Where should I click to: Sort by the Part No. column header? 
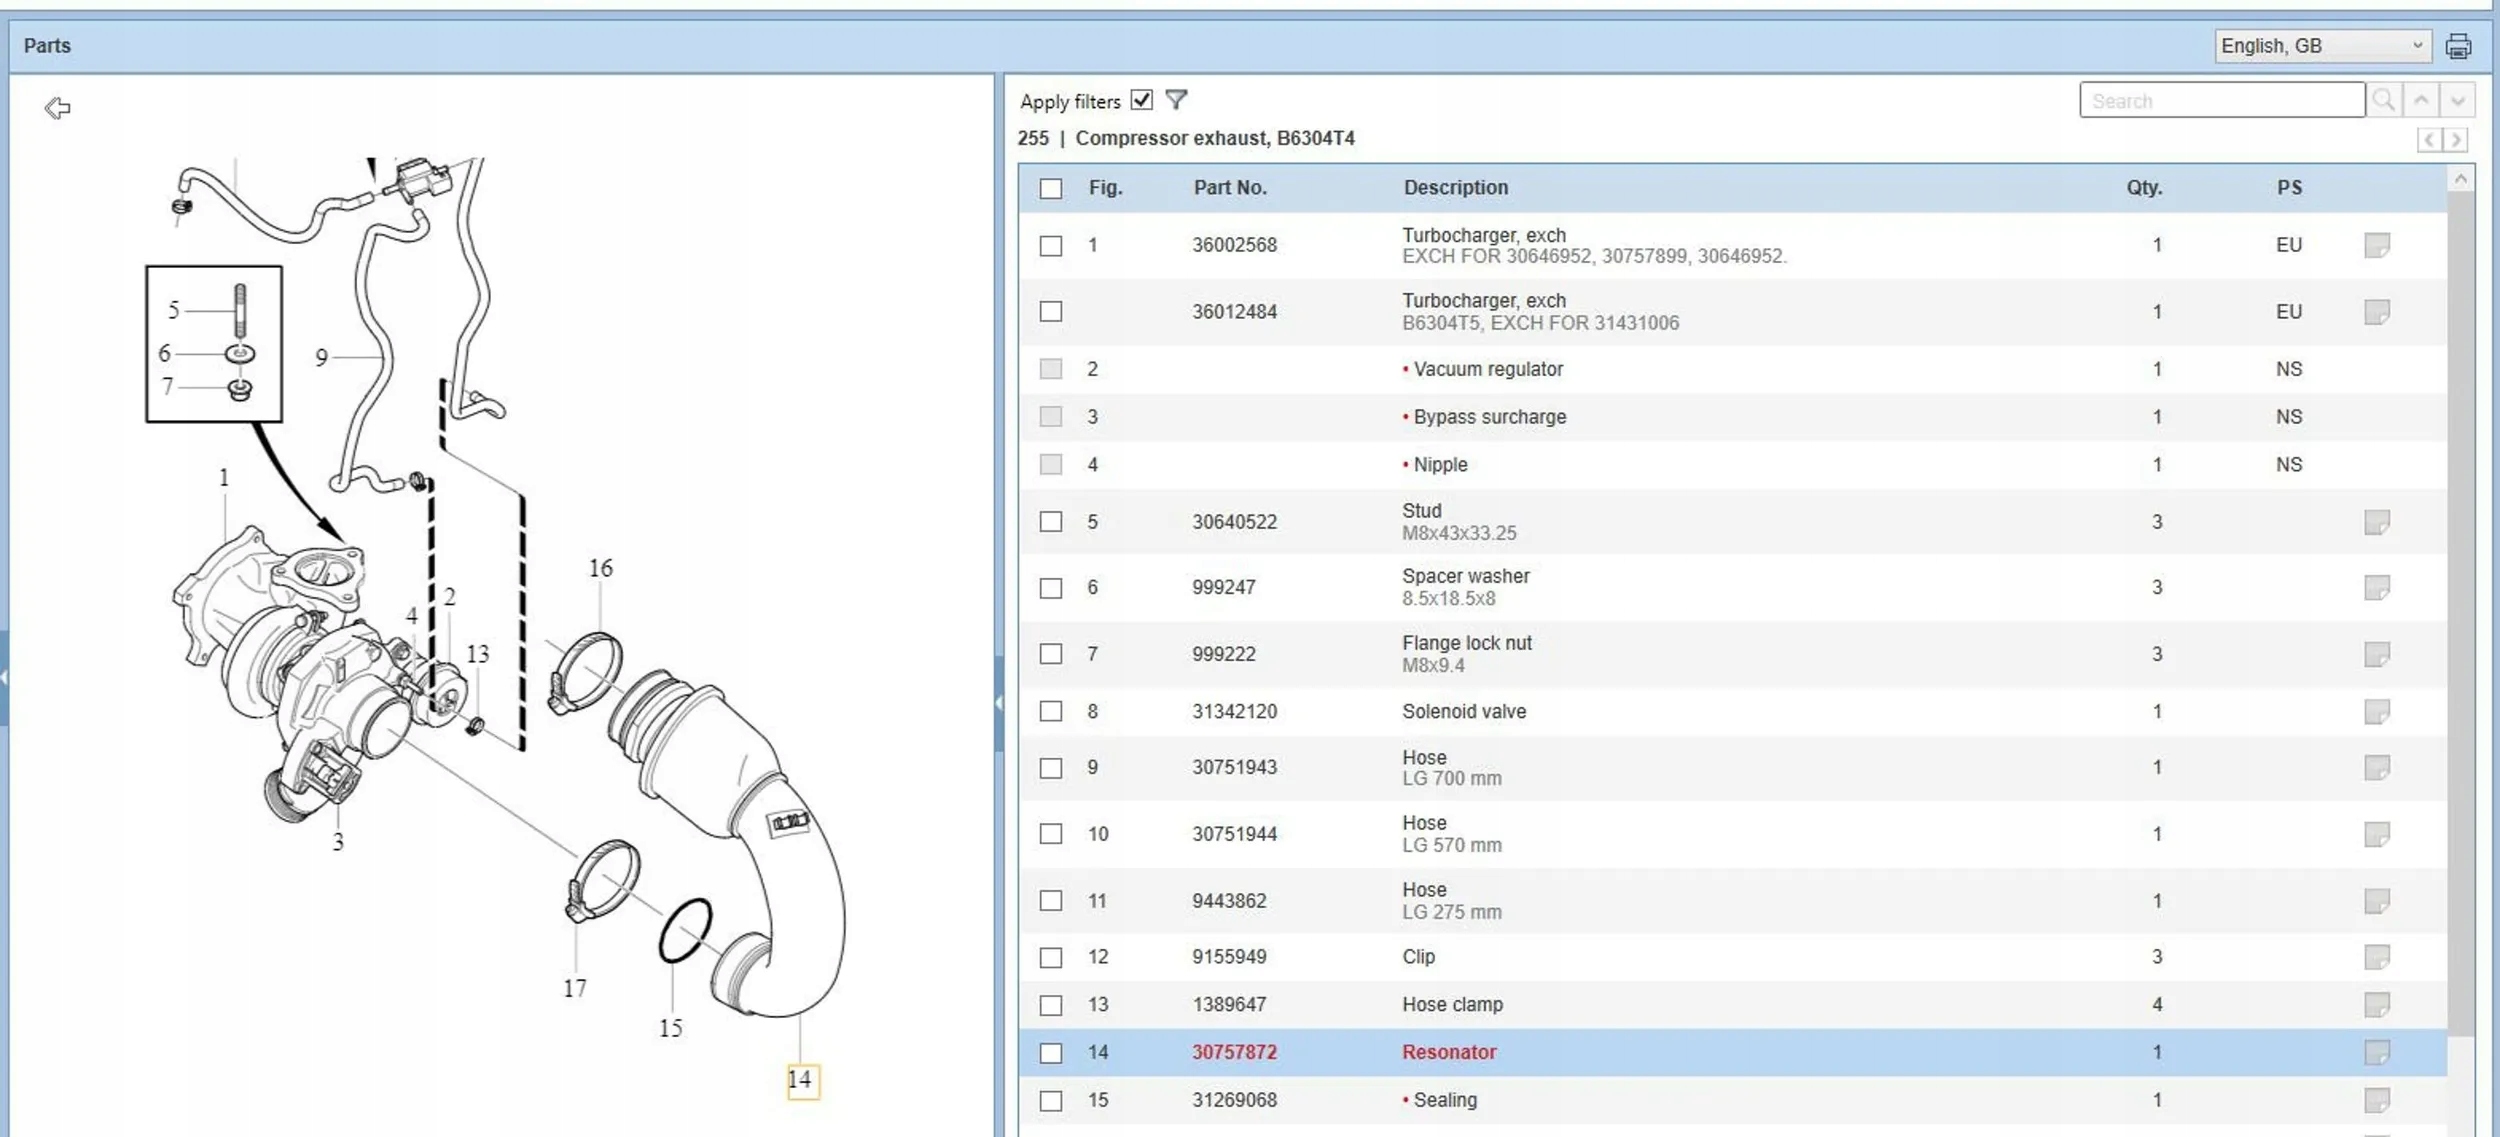[1229, 188]
